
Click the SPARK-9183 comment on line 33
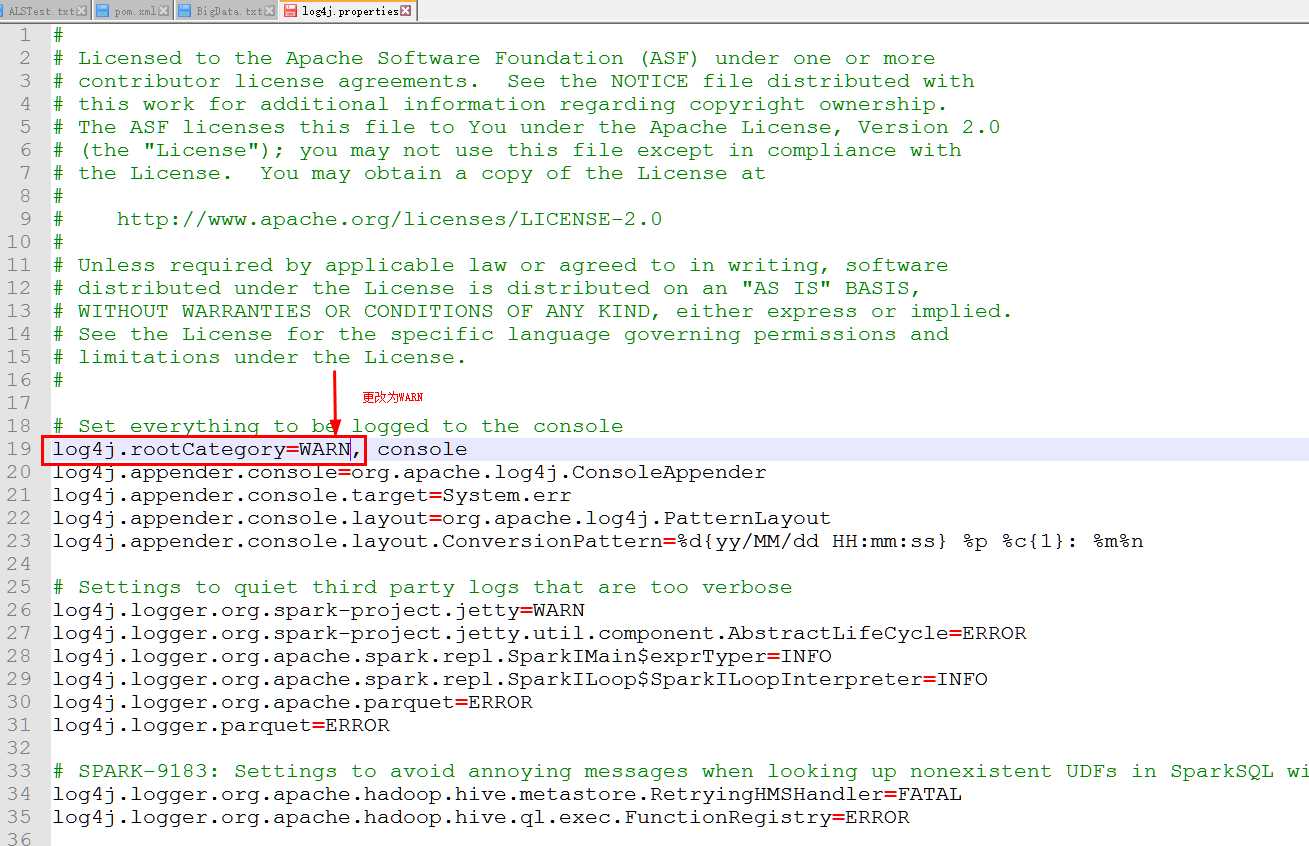[680, 771]
